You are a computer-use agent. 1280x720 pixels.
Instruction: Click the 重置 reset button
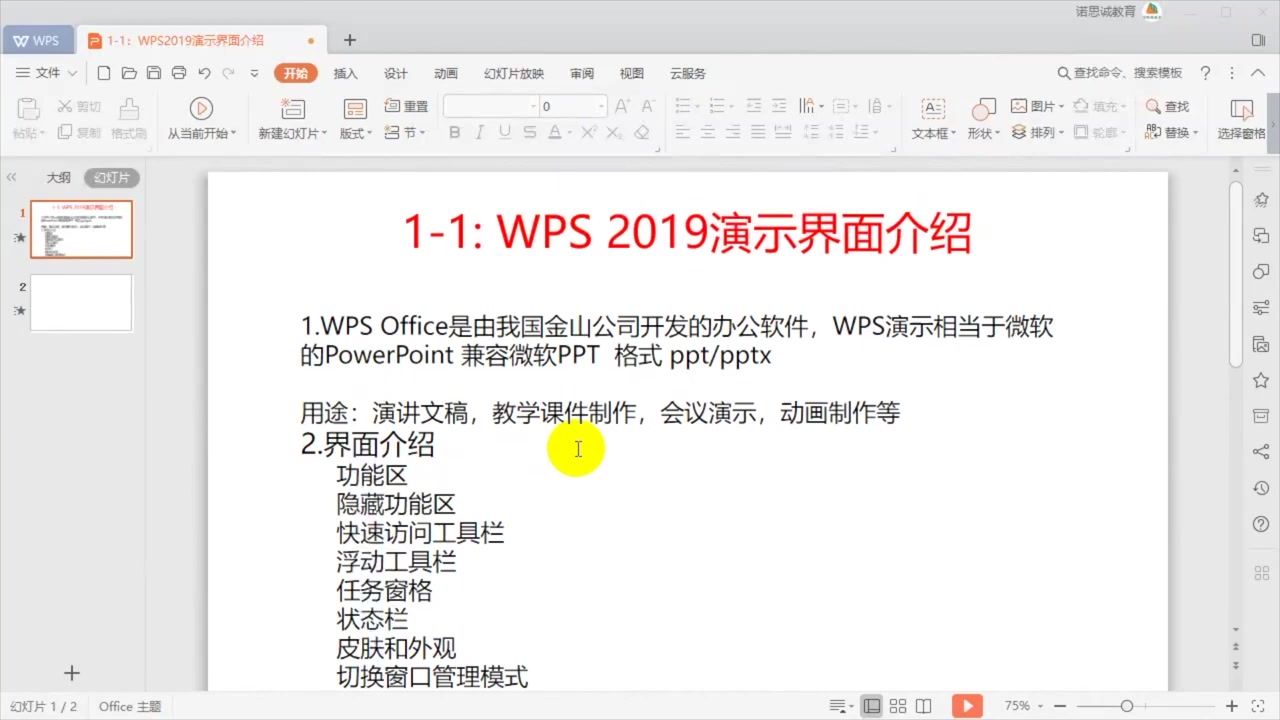(x=406, y=106)
